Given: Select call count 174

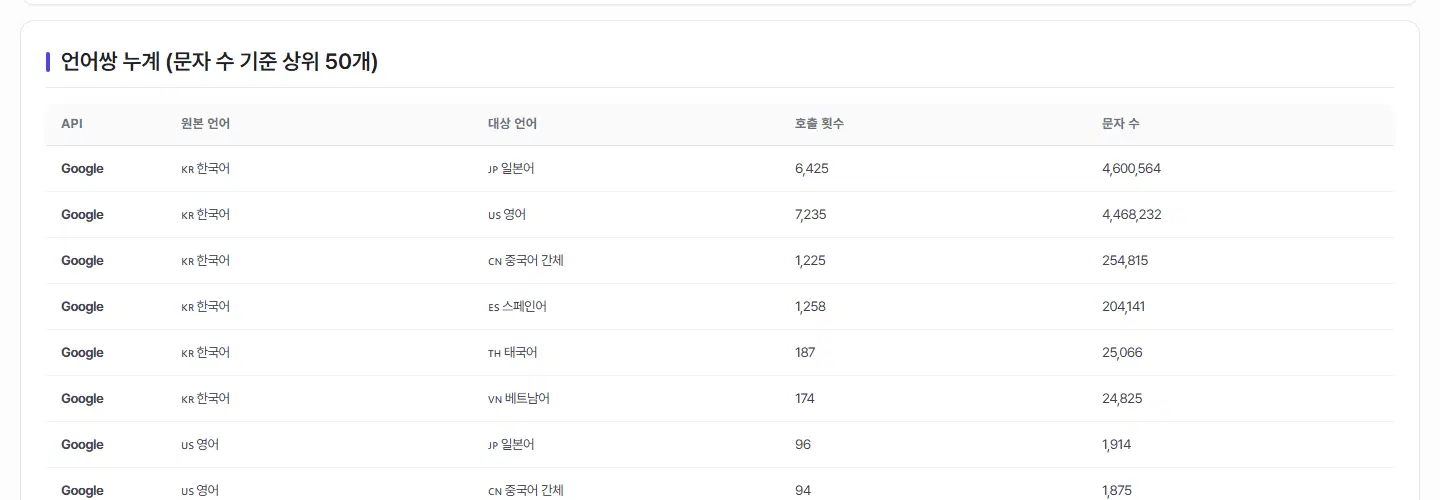Looking at the screenshot, I should tap(805, 399).
